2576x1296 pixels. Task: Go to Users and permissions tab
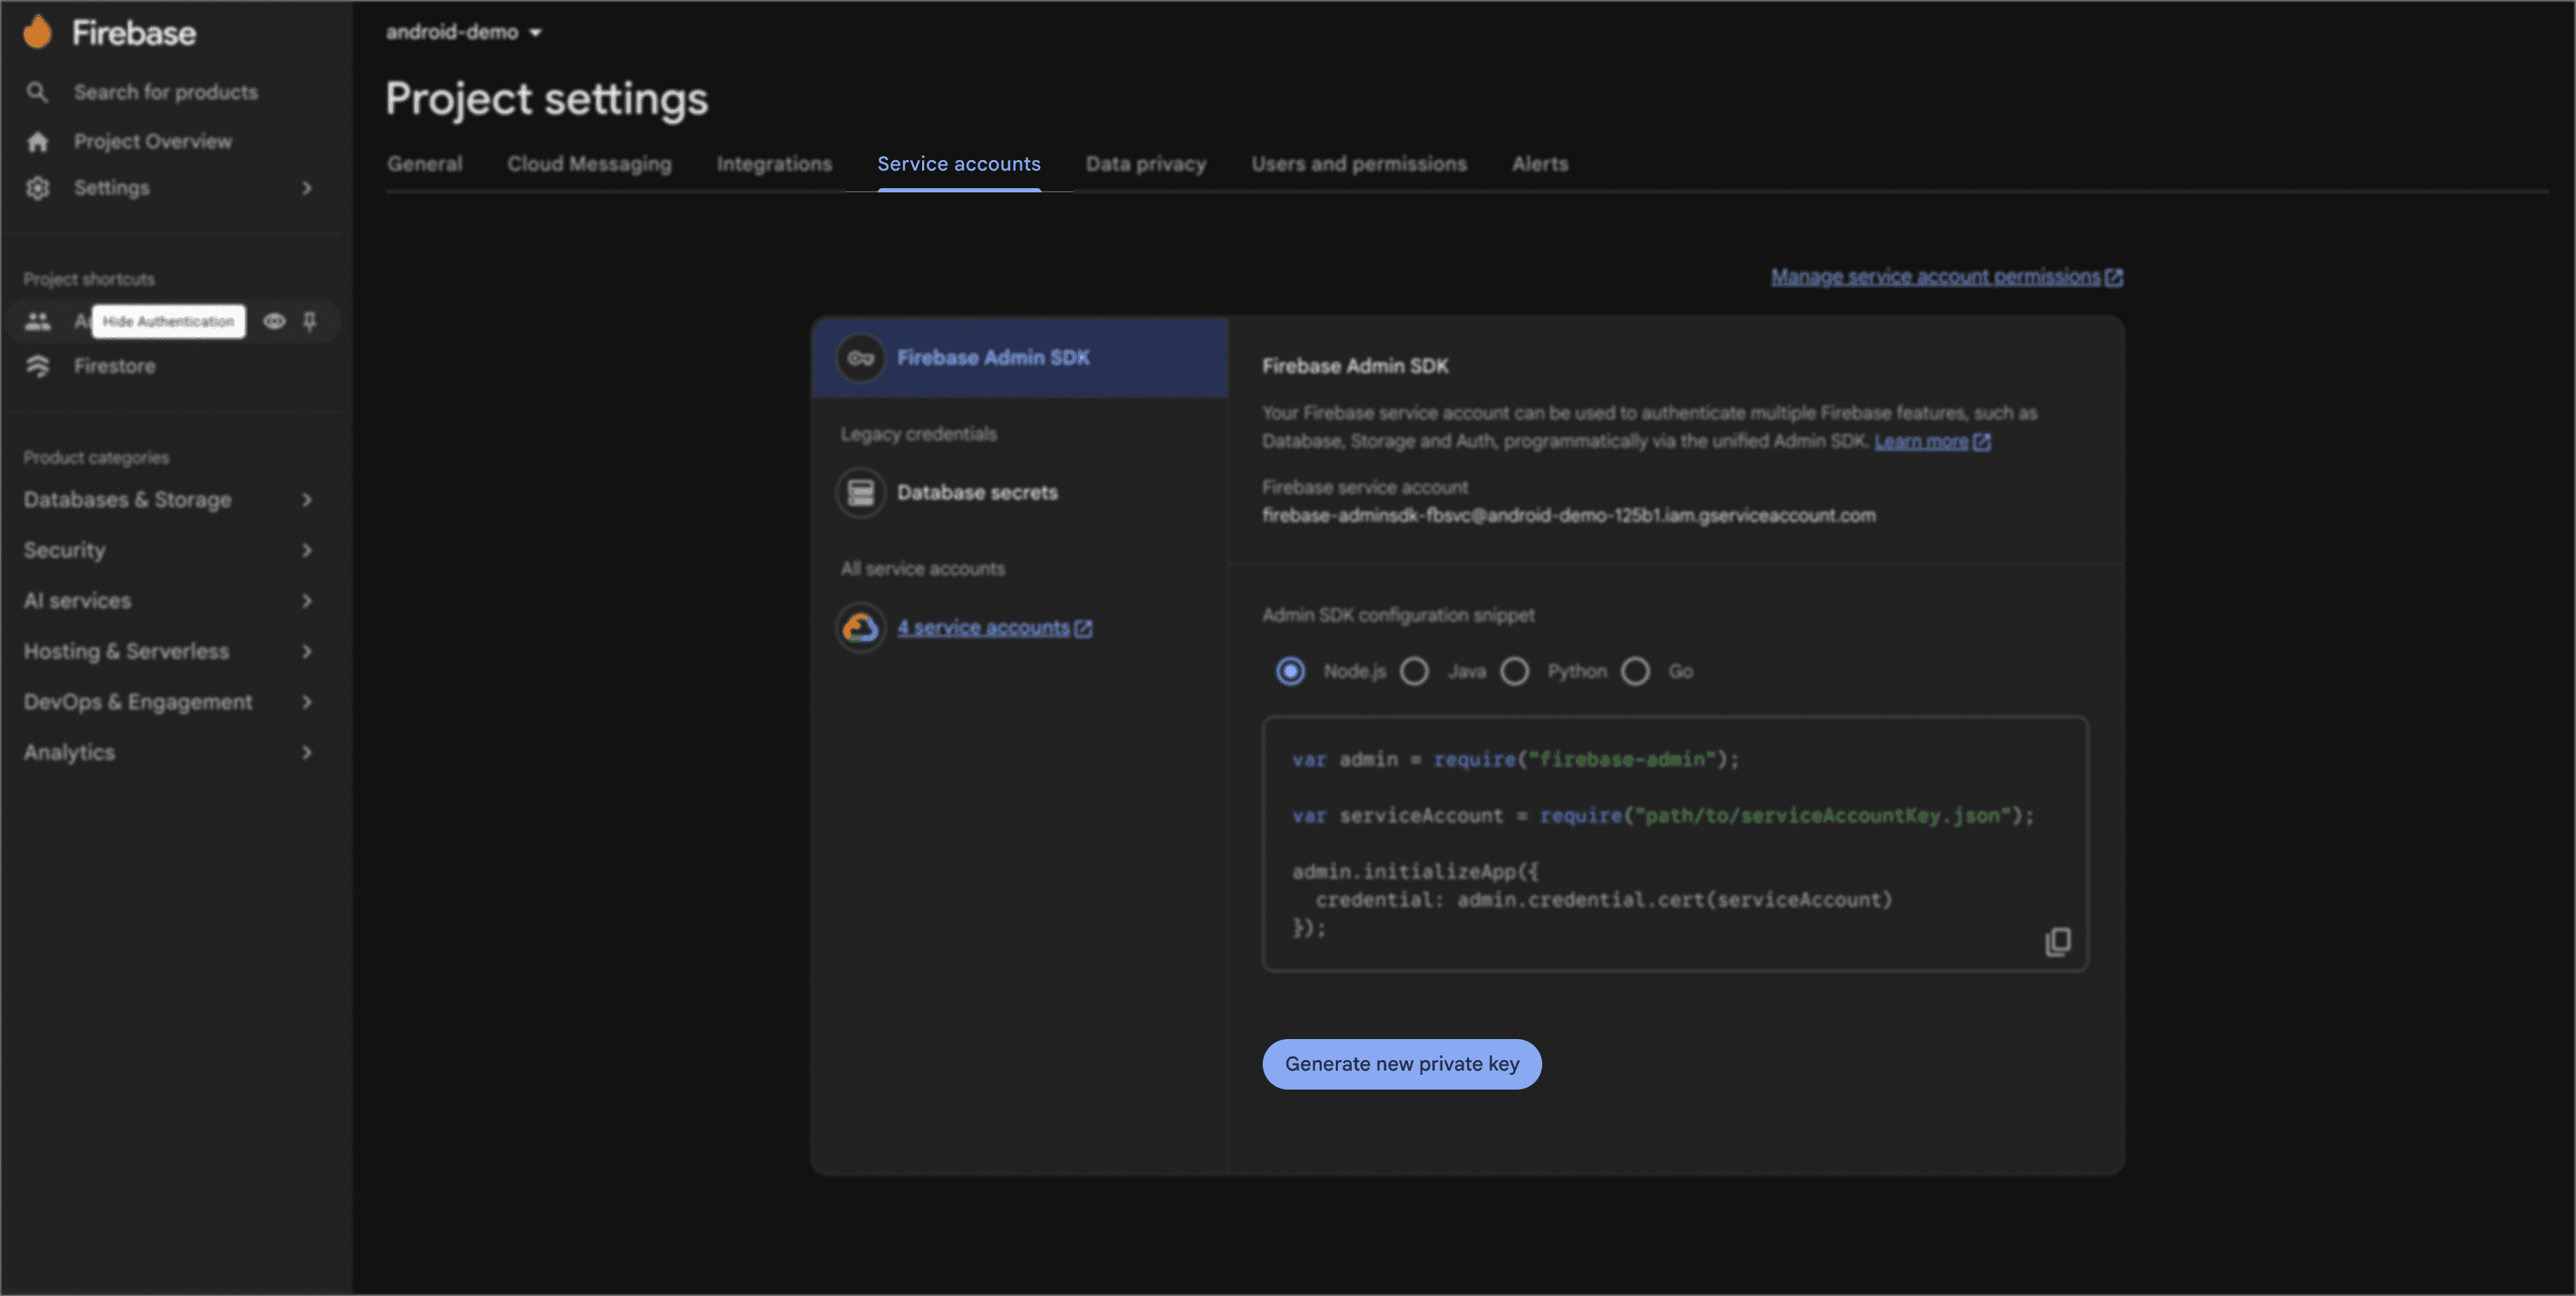1359,164
